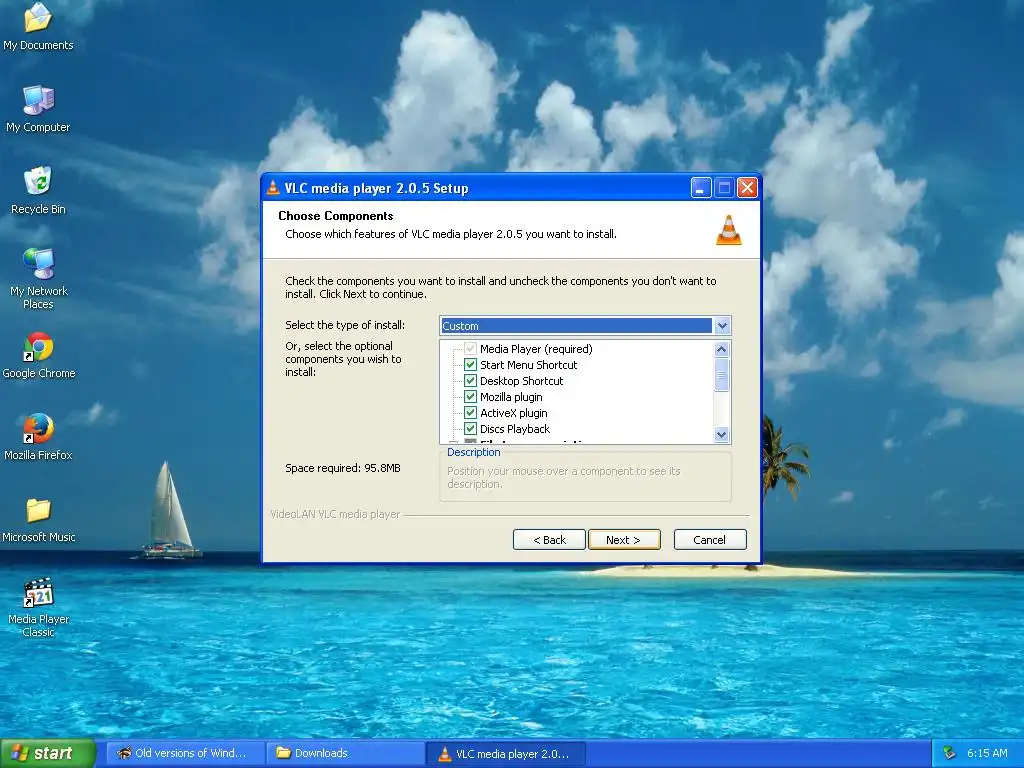Select the Recycle Bin icon
Viewport: 1024px width, 768px height.
(x=38, y=190)
